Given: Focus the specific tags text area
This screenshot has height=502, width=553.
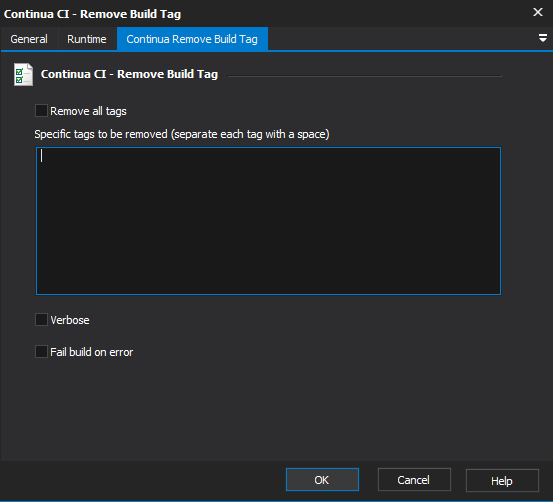Looking at the screenshot, I should pyautogui.click(x=268, y=221).
